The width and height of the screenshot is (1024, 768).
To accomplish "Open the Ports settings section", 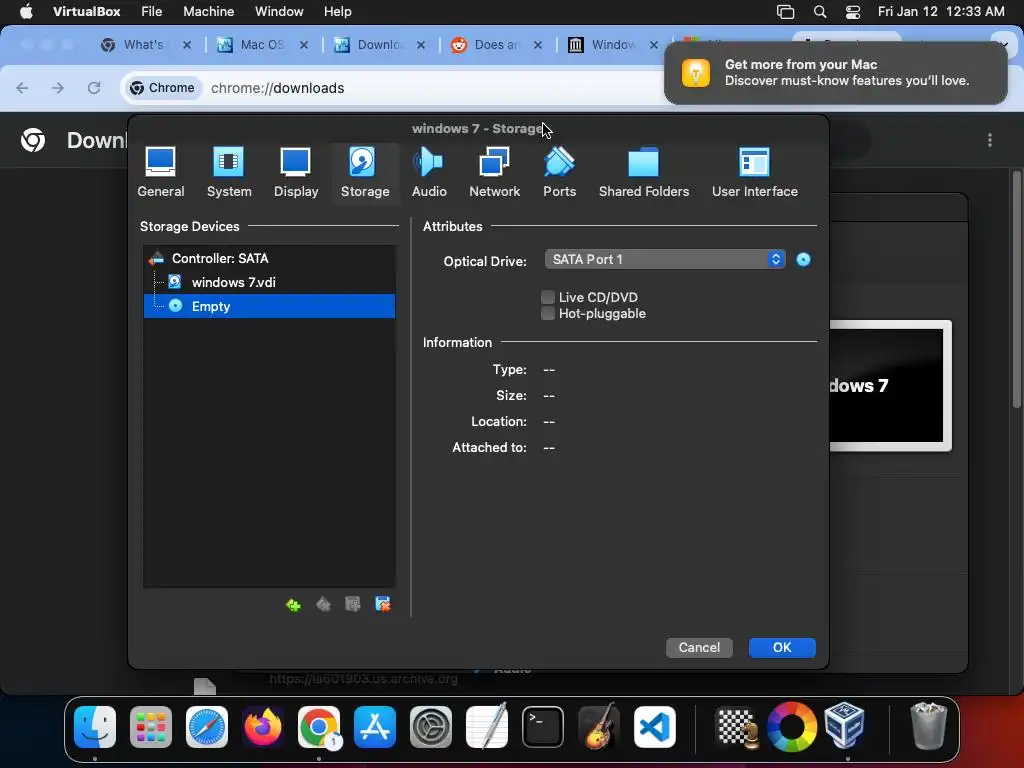I will pyautogui.click(x=560, y=172).
